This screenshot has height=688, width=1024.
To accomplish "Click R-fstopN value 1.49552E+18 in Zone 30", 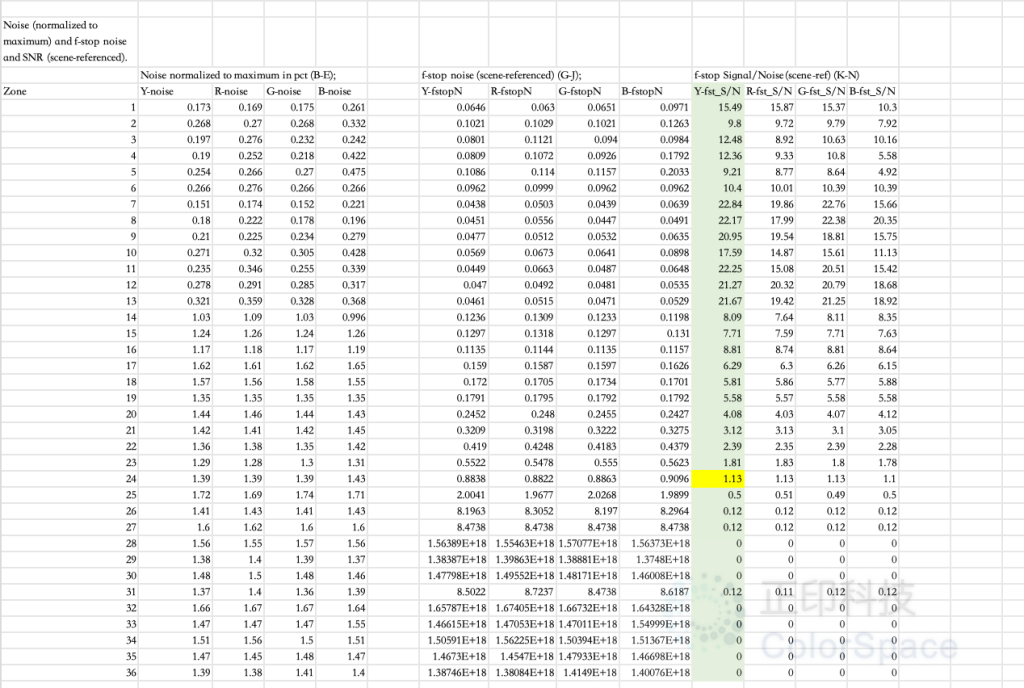I will 522,576.
